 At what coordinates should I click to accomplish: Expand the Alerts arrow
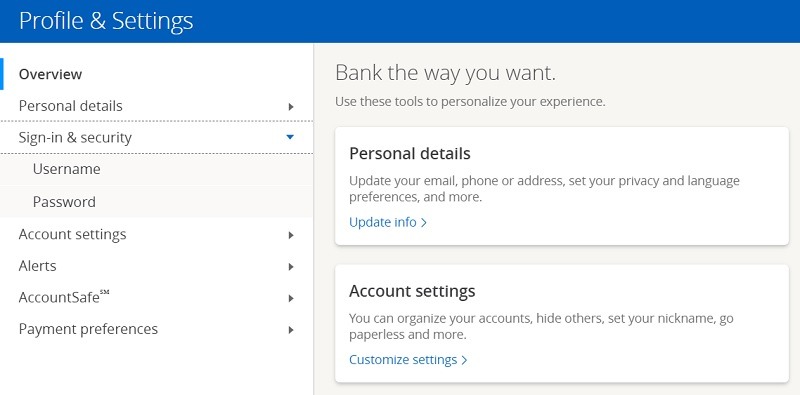pyautogui.click(x=291, y=267)
